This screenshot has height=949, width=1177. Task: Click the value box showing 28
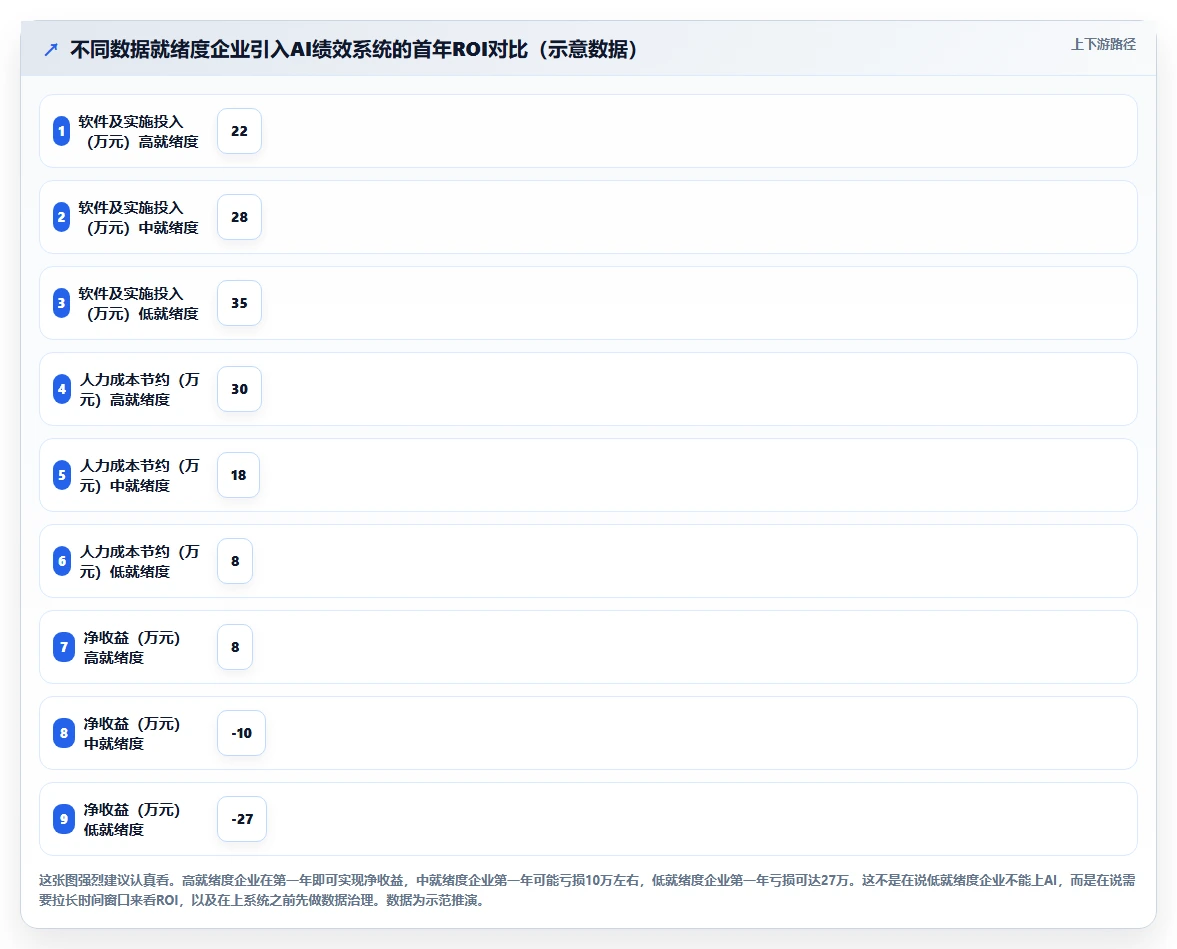pos(239,217)
